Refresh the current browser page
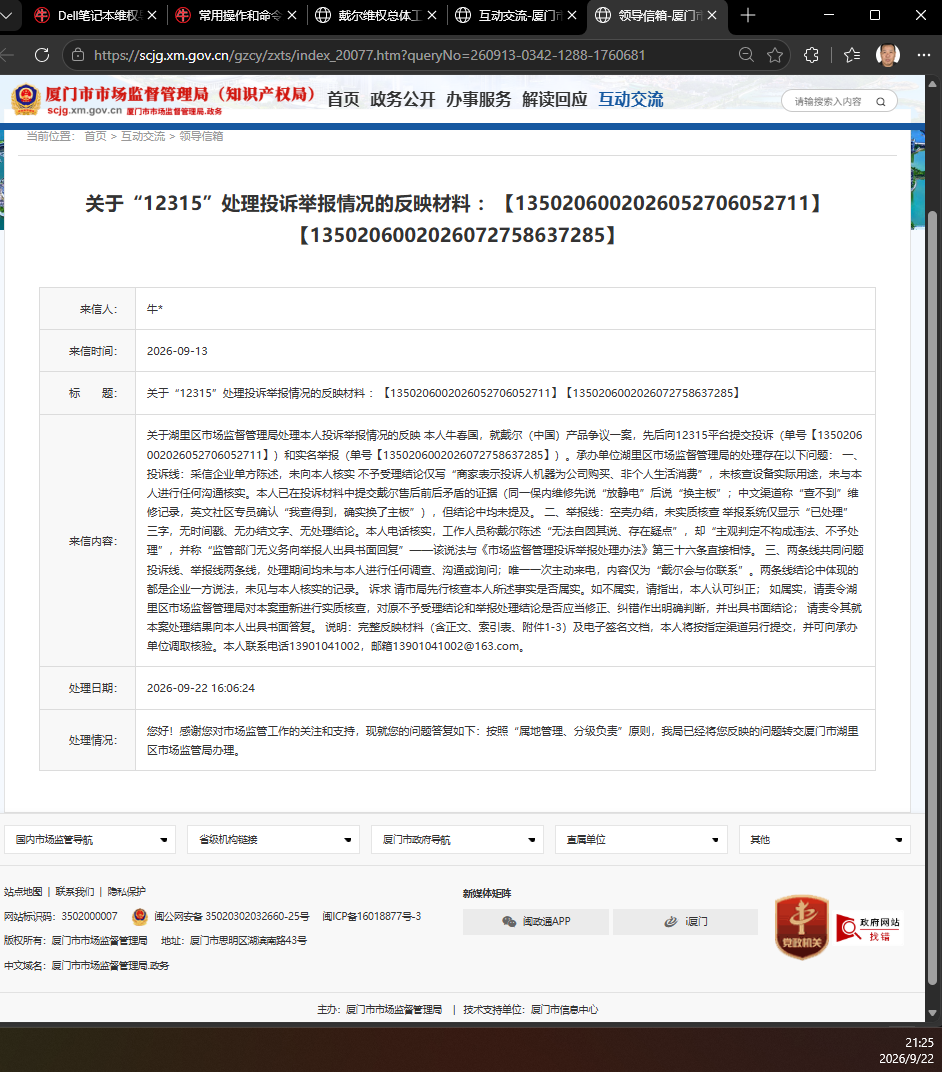Viewport: 942px width, 1072px height. click(42, 55)
